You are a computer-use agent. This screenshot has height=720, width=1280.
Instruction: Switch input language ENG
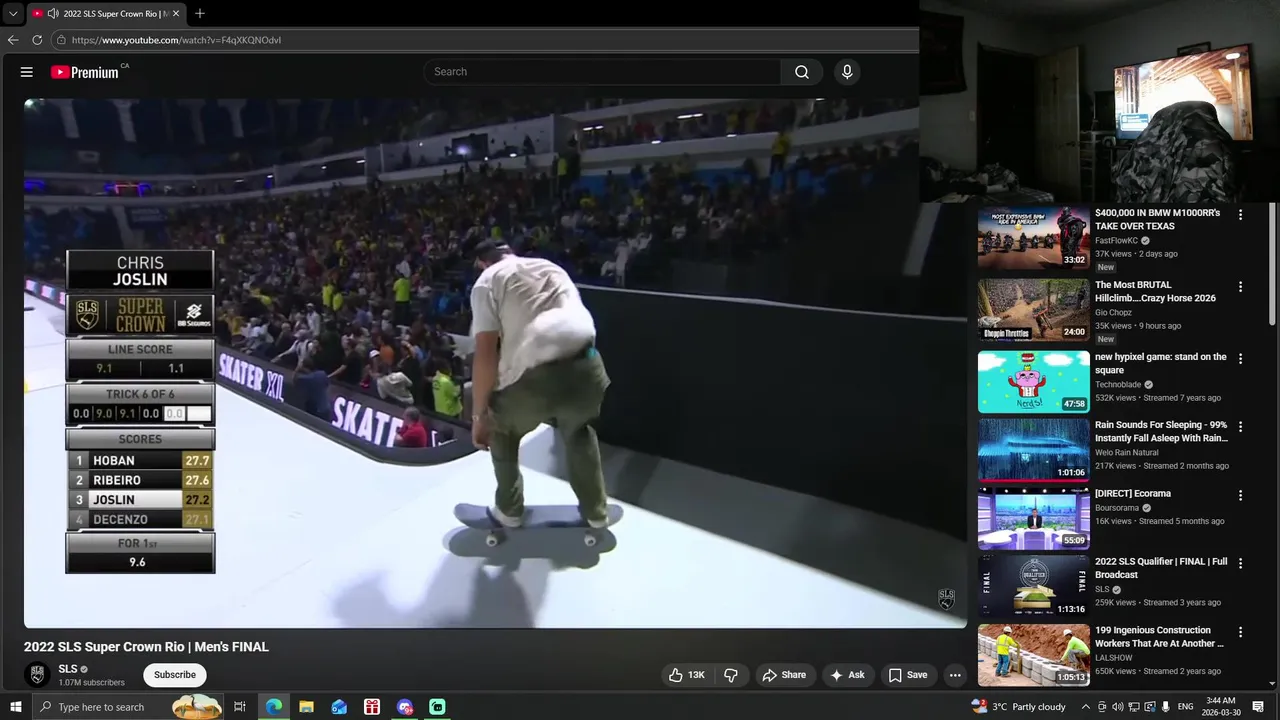pyautogui.click(x=1186, y=707)
